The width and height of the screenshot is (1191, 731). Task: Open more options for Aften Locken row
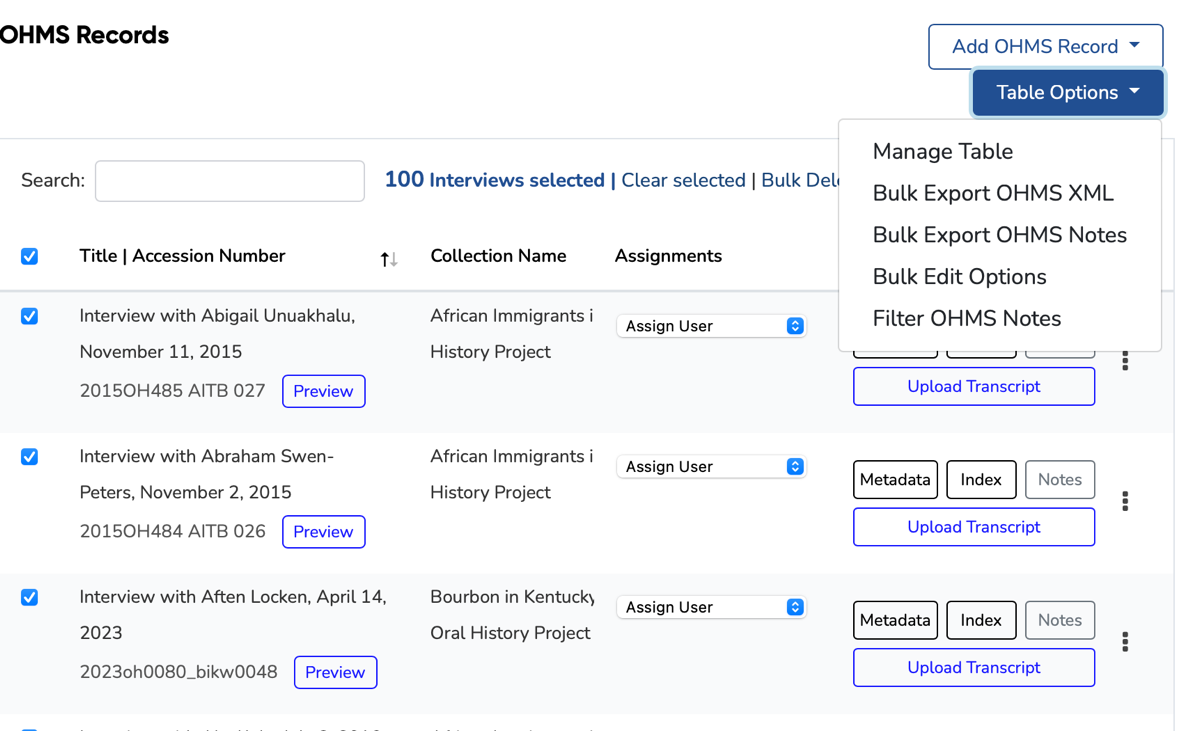[1125, 642]
